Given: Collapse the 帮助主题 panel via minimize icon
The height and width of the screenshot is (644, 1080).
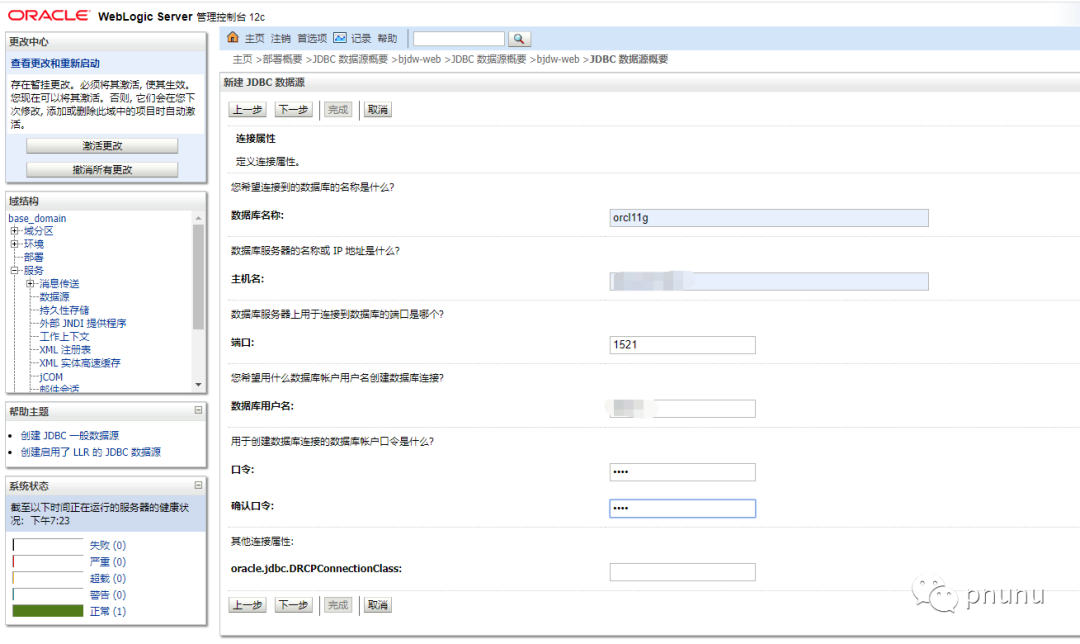Looking at the screenshot, I should coord(198,411).
